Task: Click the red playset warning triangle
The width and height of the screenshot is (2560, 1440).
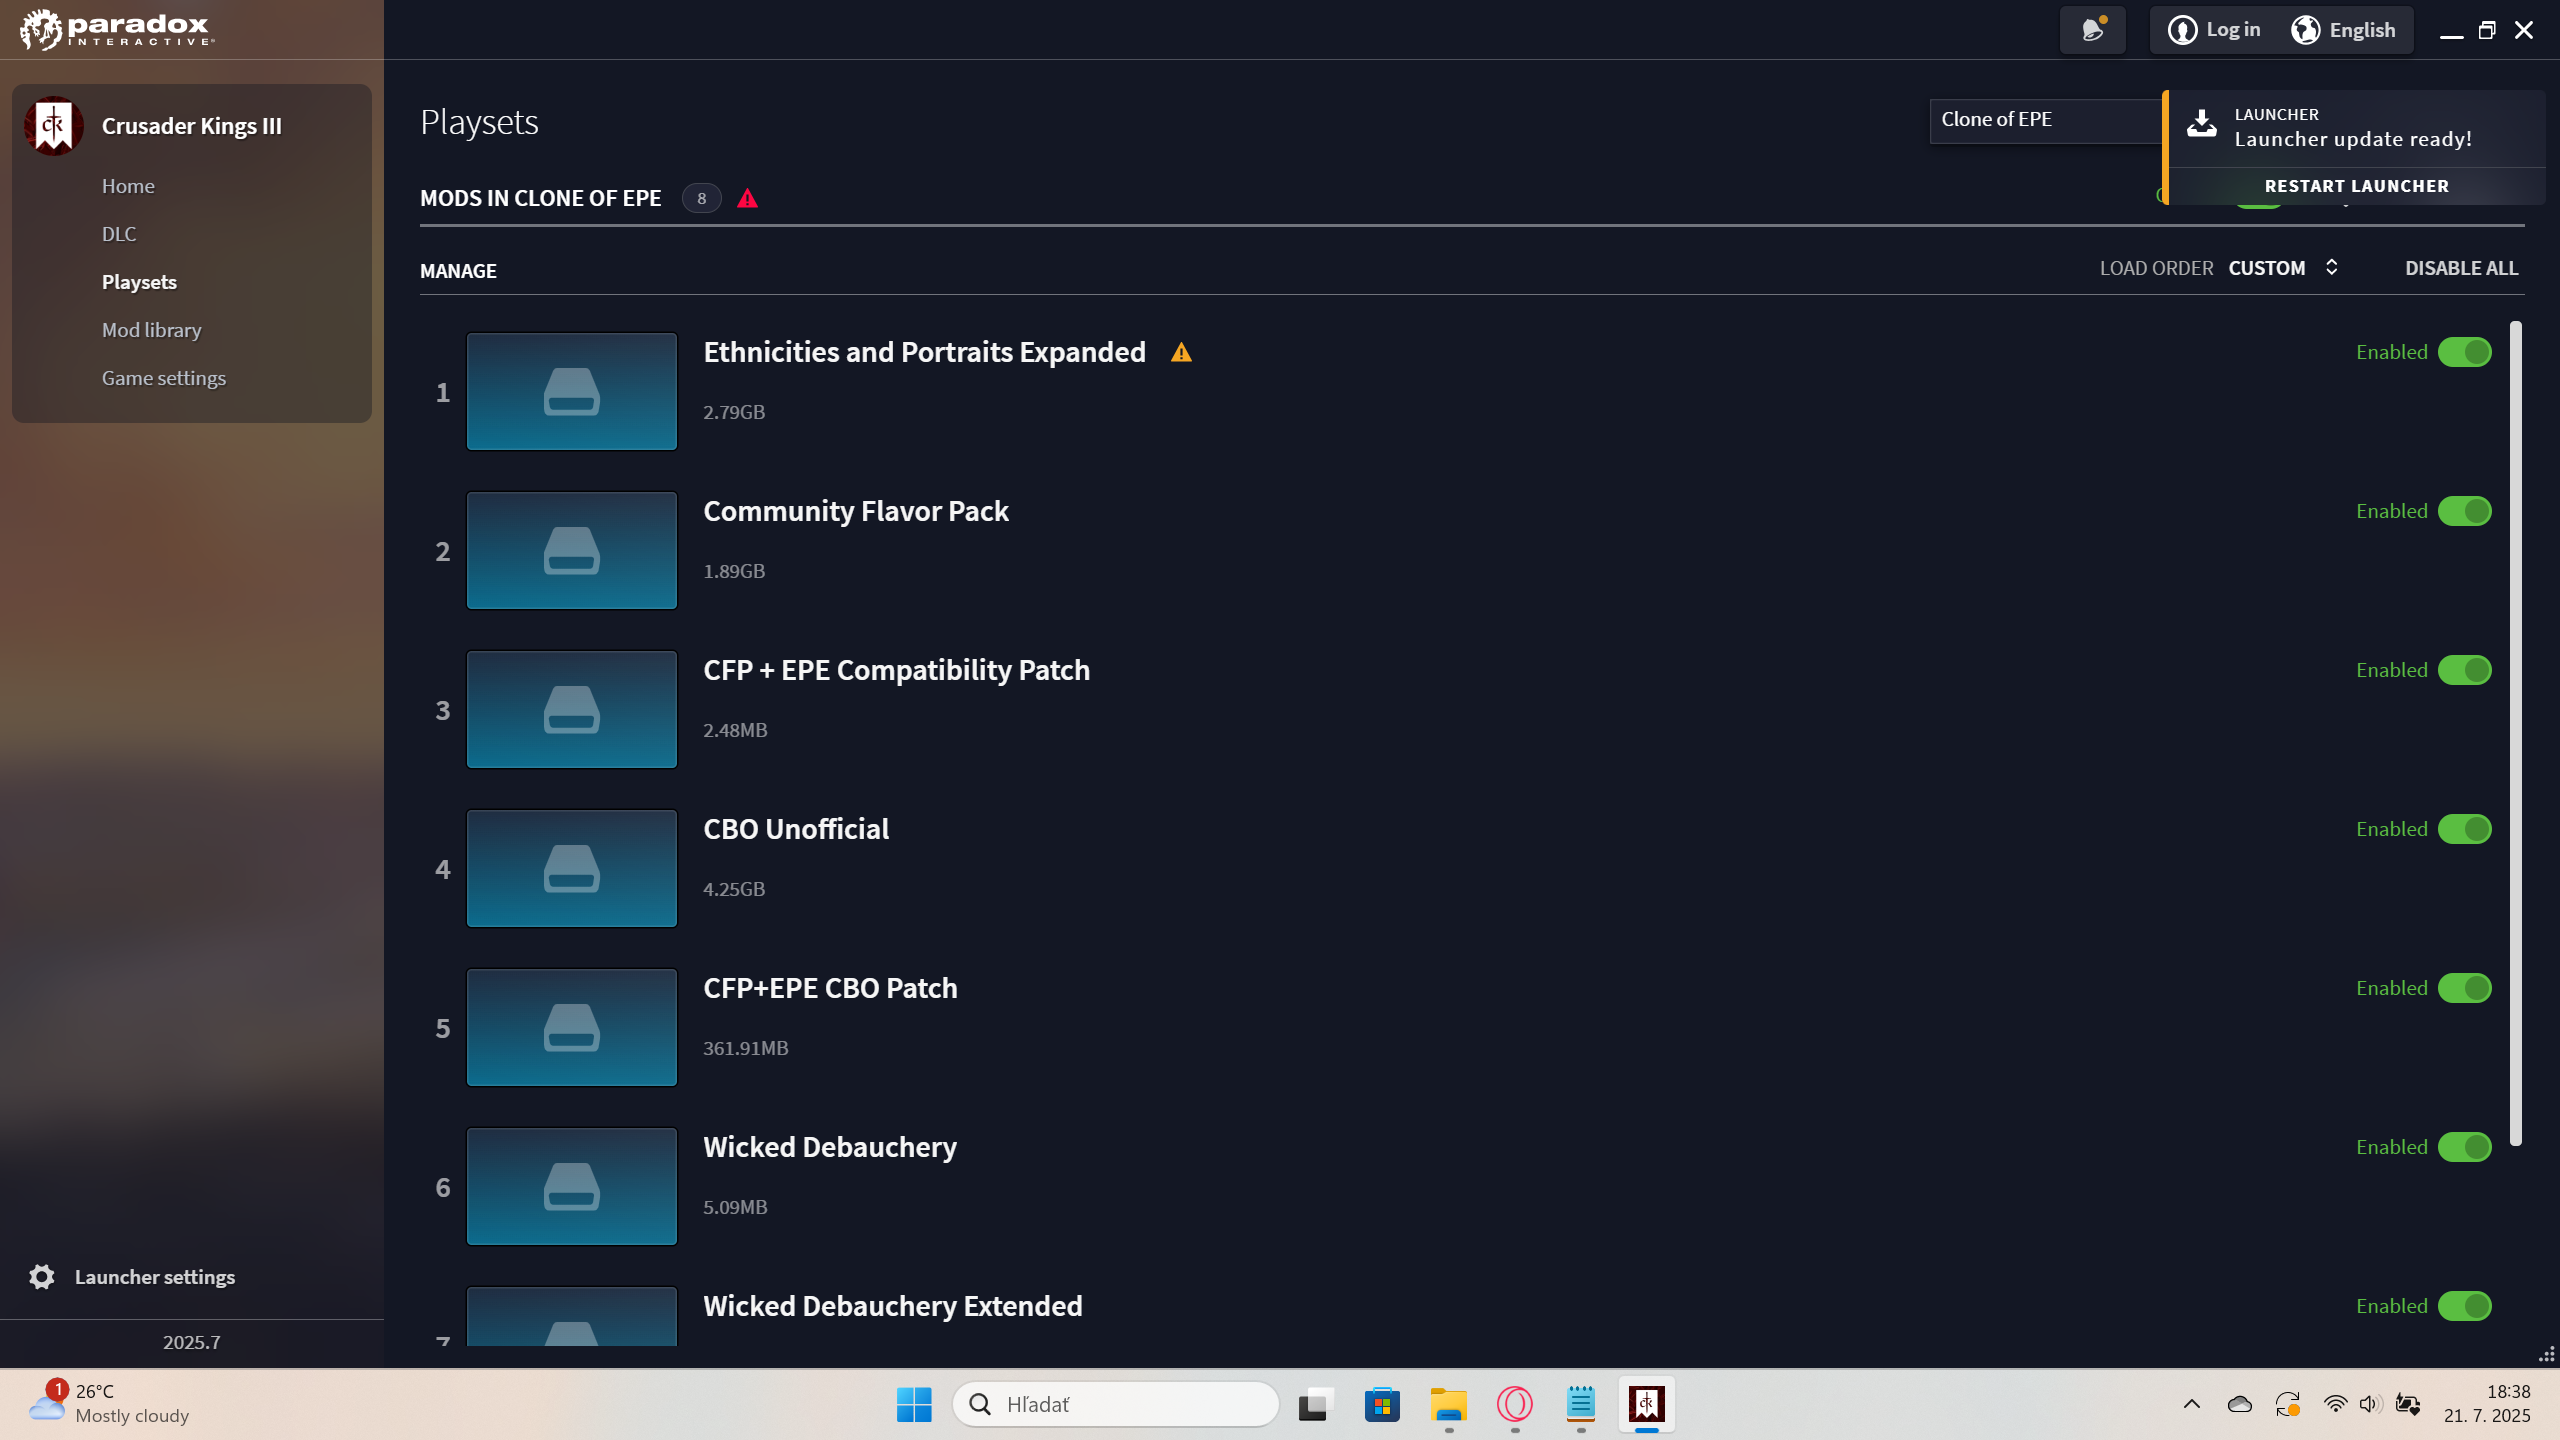Action: pyautogui.click(x=747, y=198)
